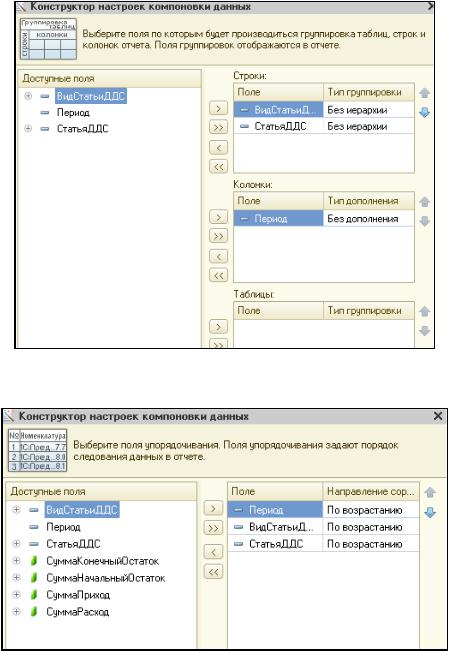Expand ВидСтатьиДДС node in top window available fields
The image size is (449, 652).
point(28,96)
